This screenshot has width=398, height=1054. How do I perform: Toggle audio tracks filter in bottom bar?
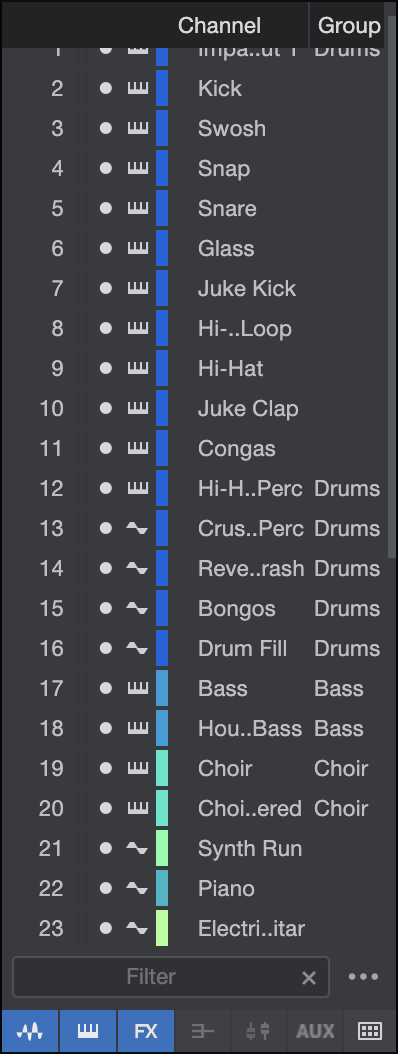pos(30,1031)
